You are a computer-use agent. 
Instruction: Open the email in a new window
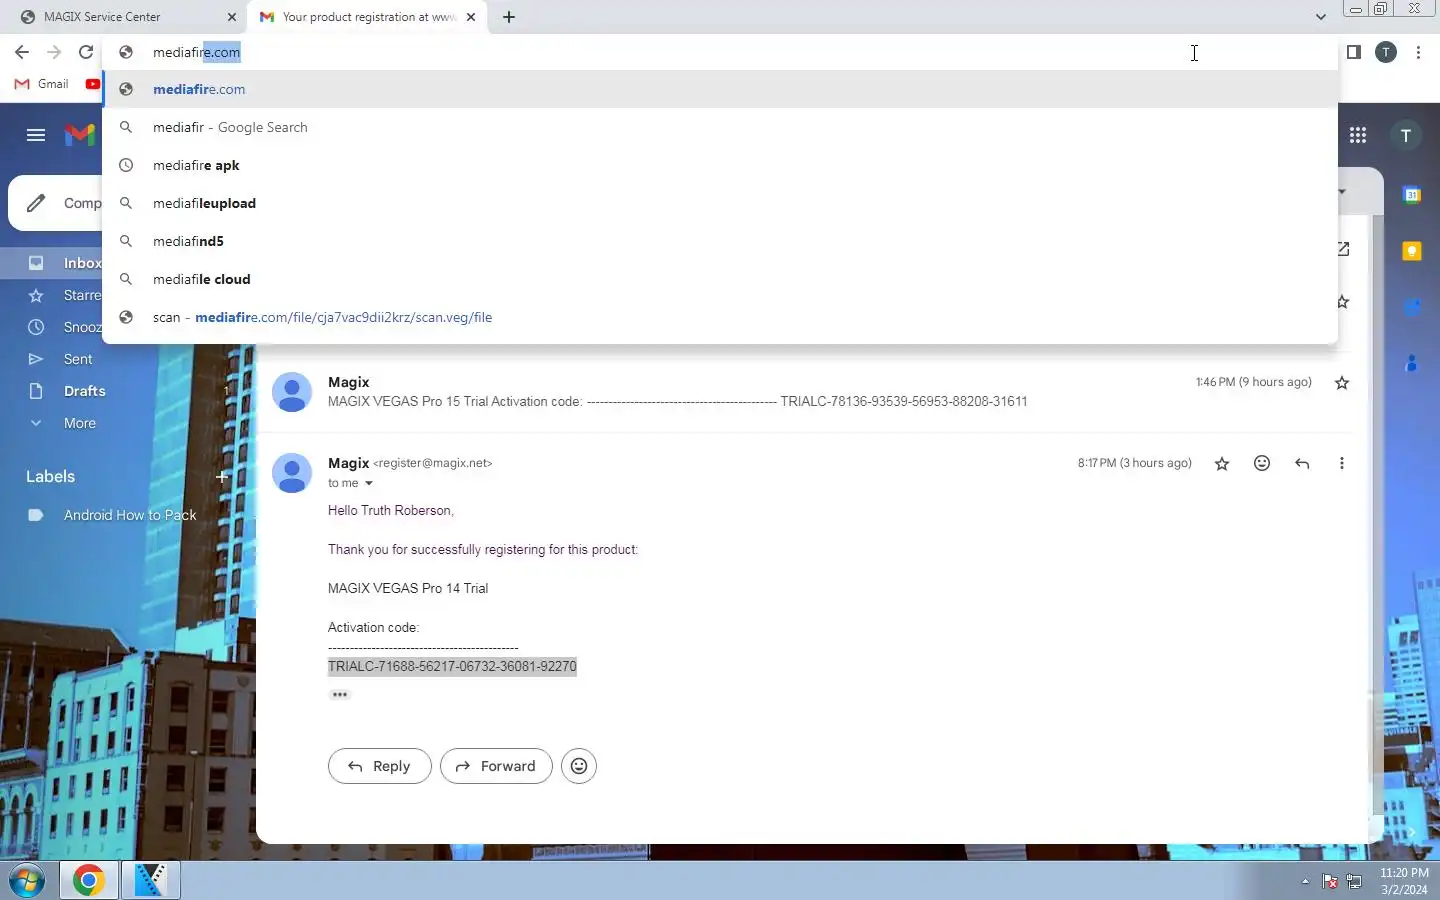1343,248
